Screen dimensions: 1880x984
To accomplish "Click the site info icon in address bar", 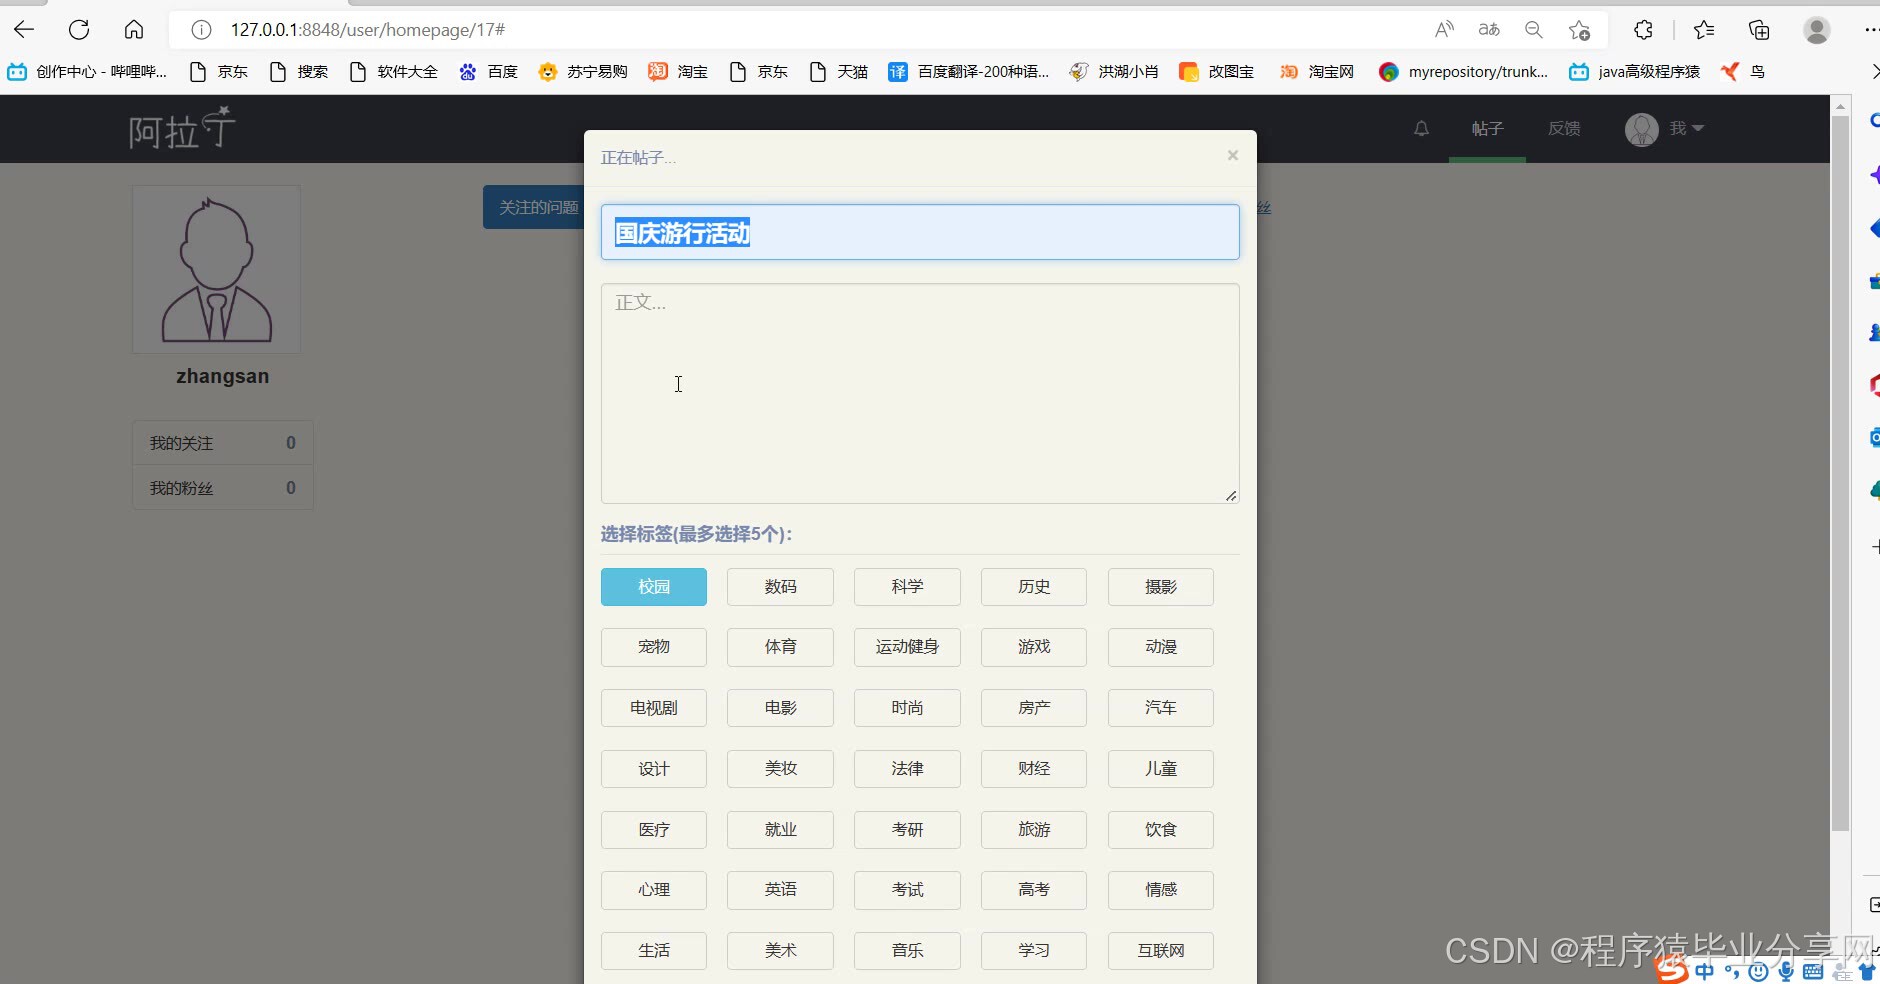I will pyautogui.click(x=201, y=30).
